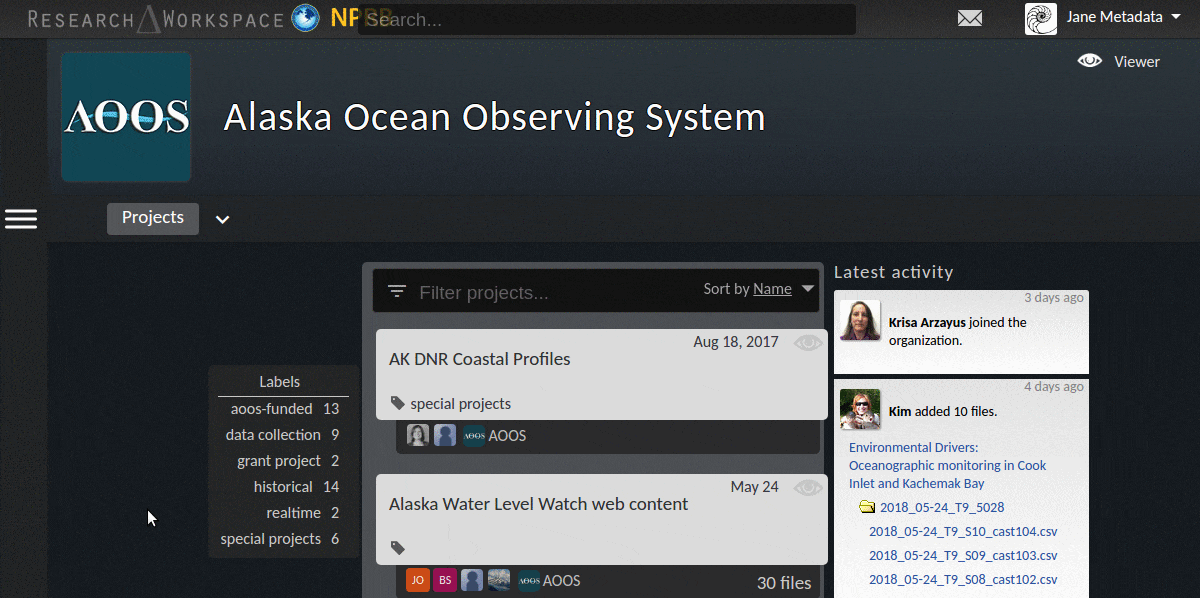Screen dimensions: 1200x598
Task: Click the second silhouette avatar on AK DNR Coastal Profiles
Action: [x=445, y=435]
